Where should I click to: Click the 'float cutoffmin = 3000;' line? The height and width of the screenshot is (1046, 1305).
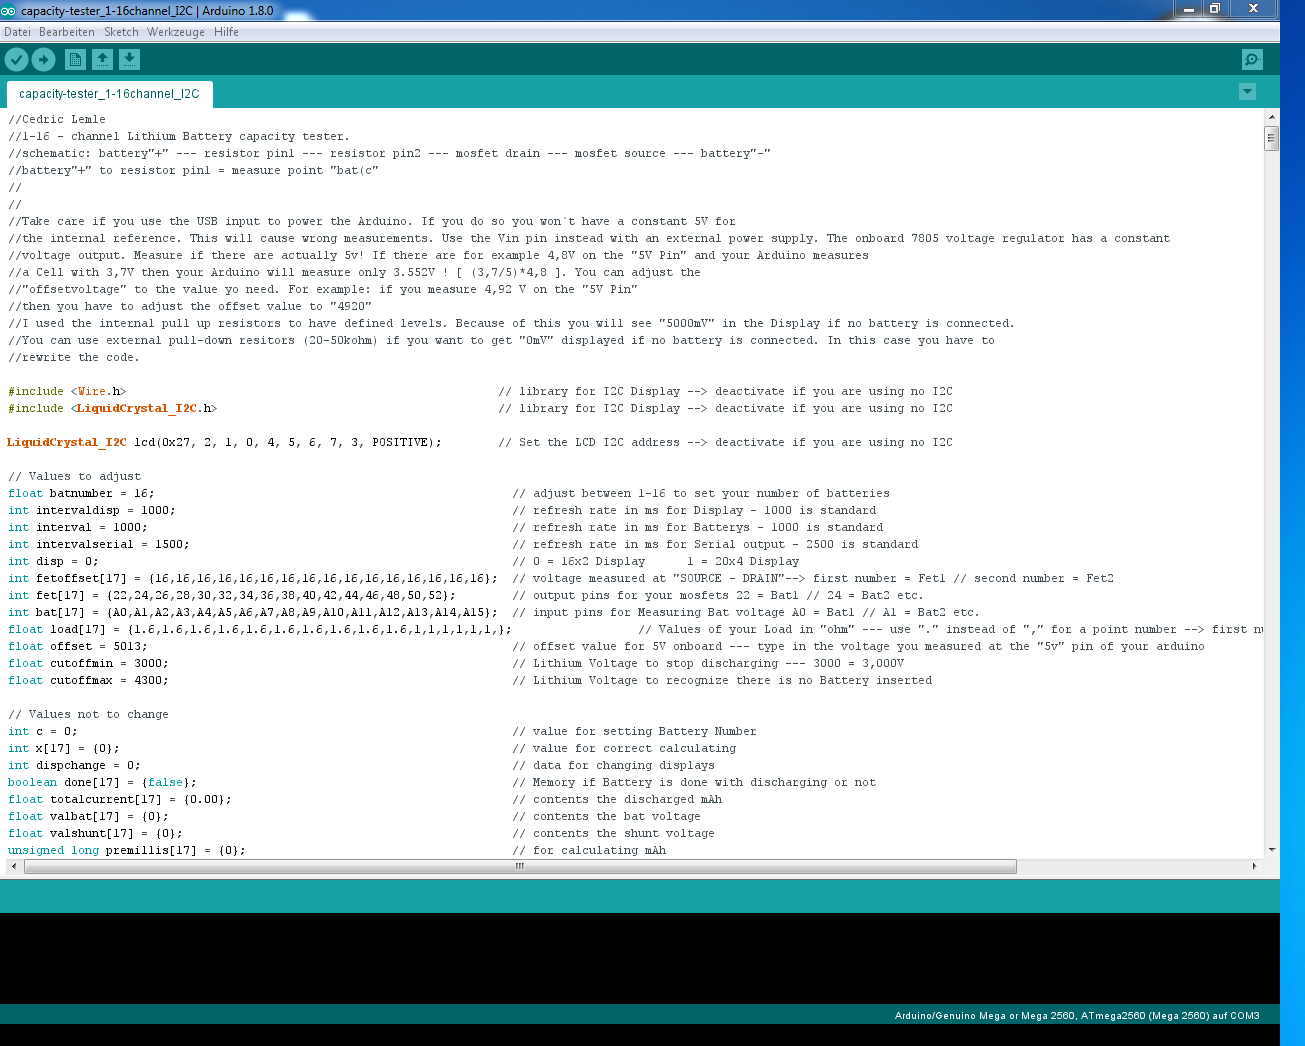tap(88, 663)
